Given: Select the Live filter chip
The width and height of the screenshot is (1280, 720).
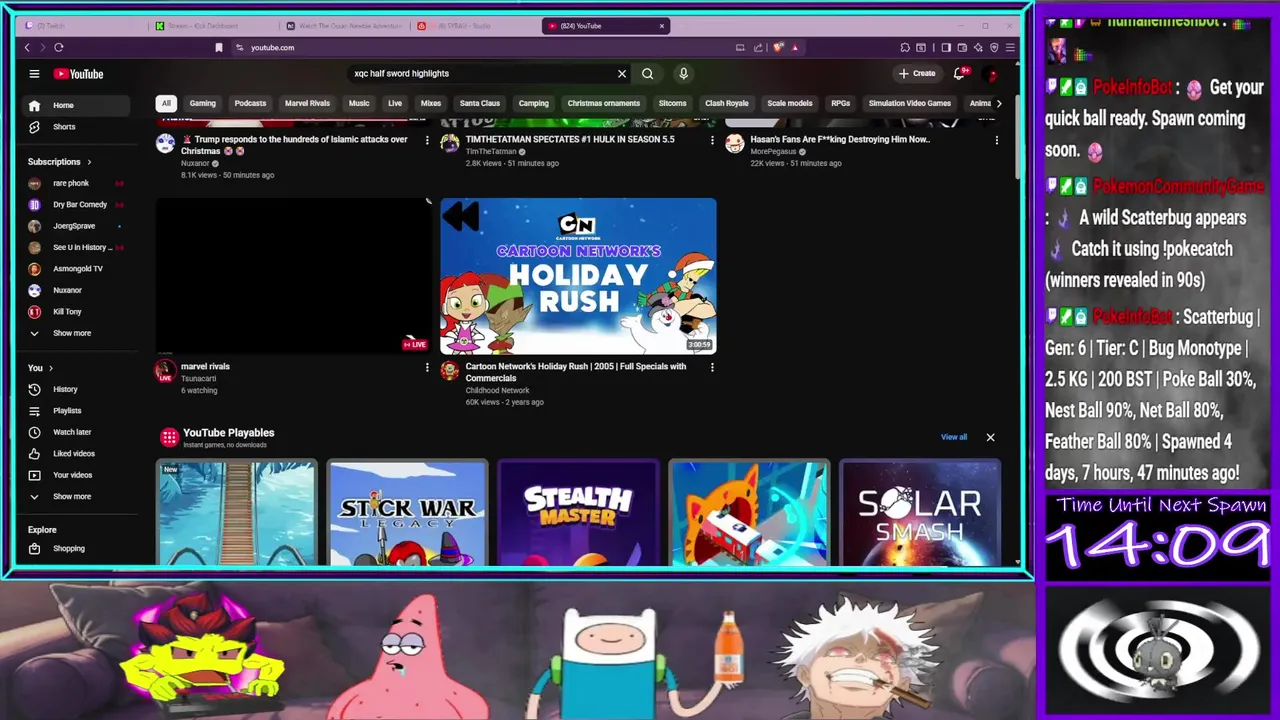Looking at the screenshot, I should click(x=395, y=103).
